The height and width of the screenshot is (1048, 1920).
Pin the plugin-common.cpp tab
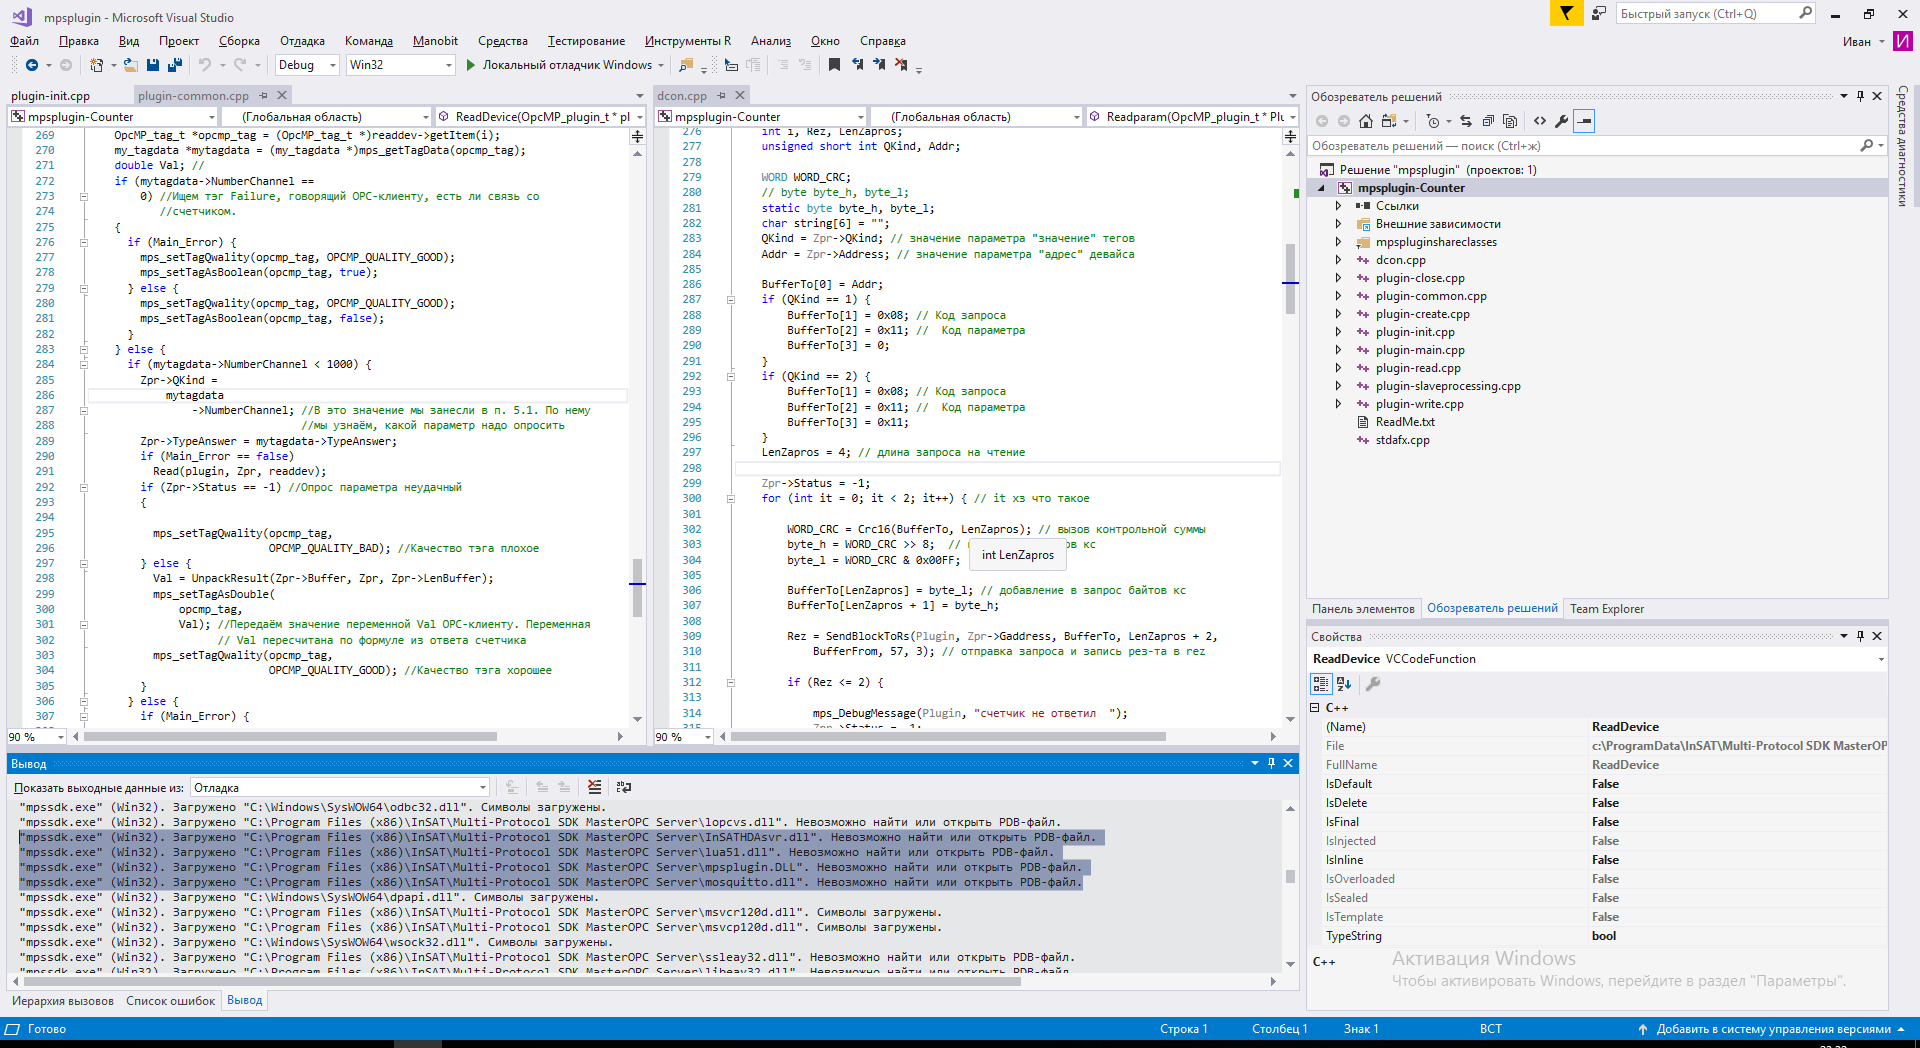tap(264, 96)
